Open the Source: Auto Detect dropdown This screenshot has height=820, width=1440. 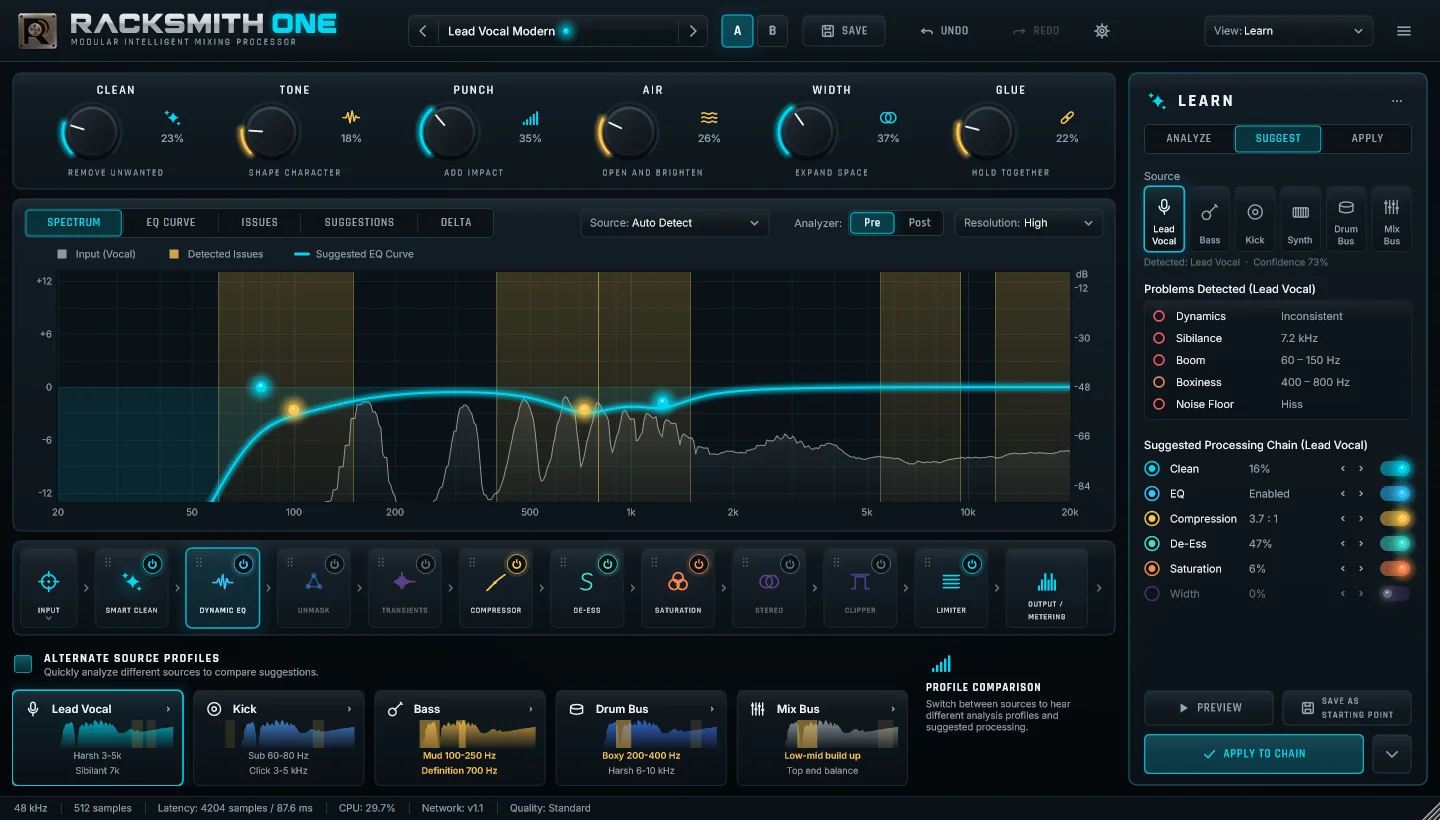(675, 223)
